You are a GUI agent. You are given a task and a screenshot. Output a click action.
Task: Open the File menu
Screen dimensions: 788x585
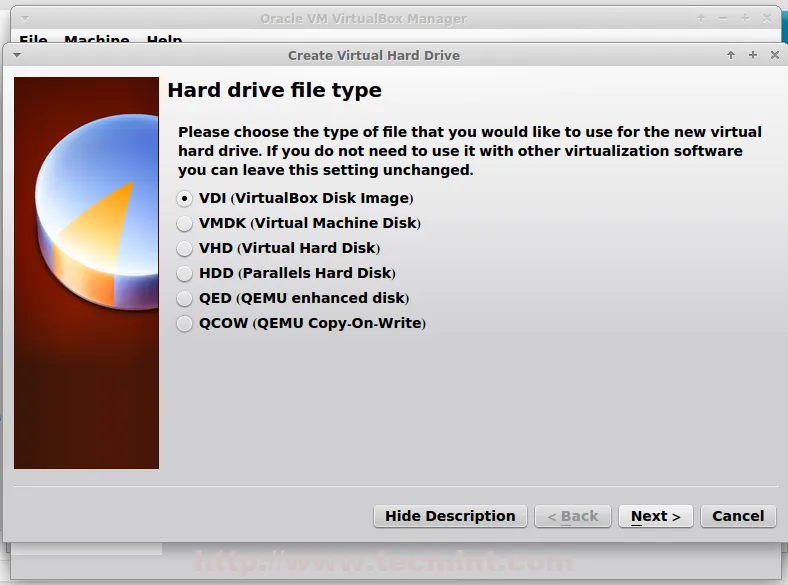tap(33, 40)
